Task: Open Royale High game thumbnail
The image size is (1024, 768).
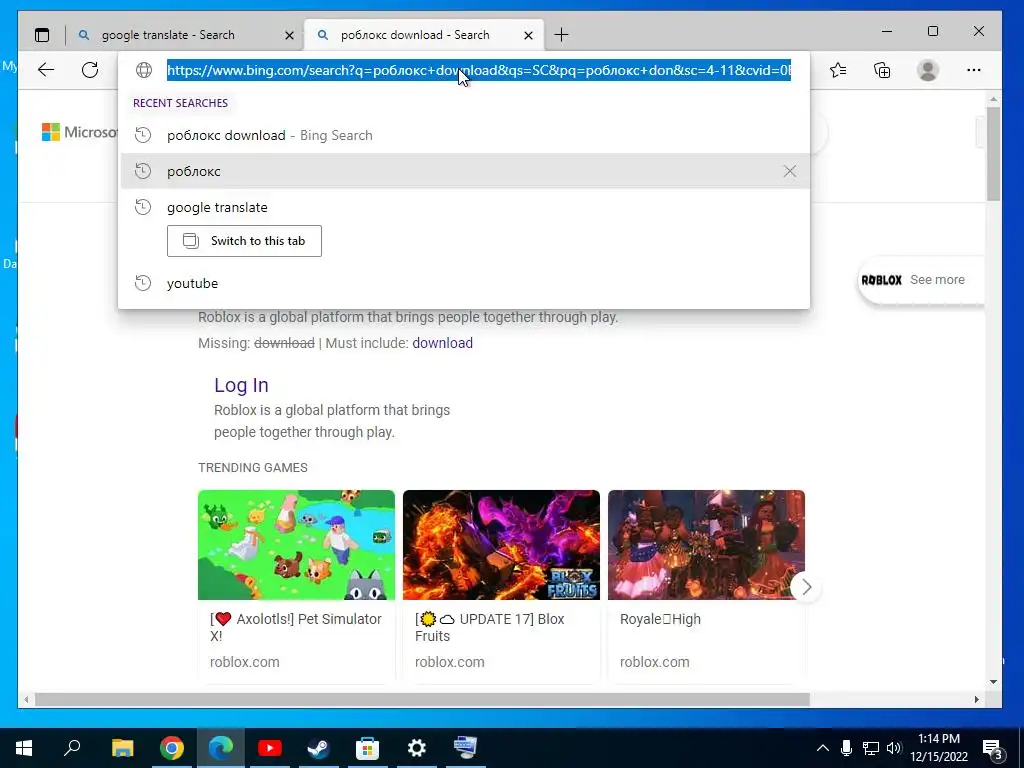Action: click(706, 545)
